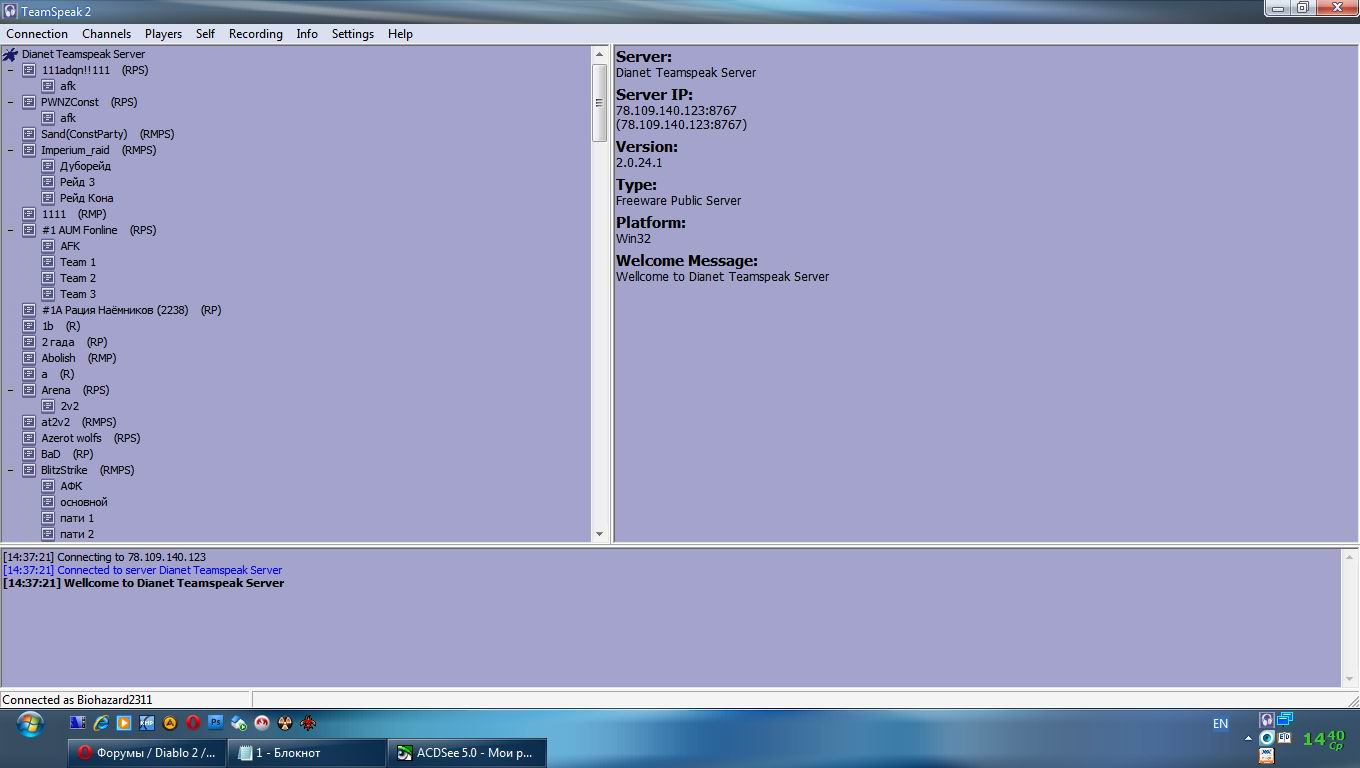Click the radiation symbol quick launch icon

(x=285, y=723)
